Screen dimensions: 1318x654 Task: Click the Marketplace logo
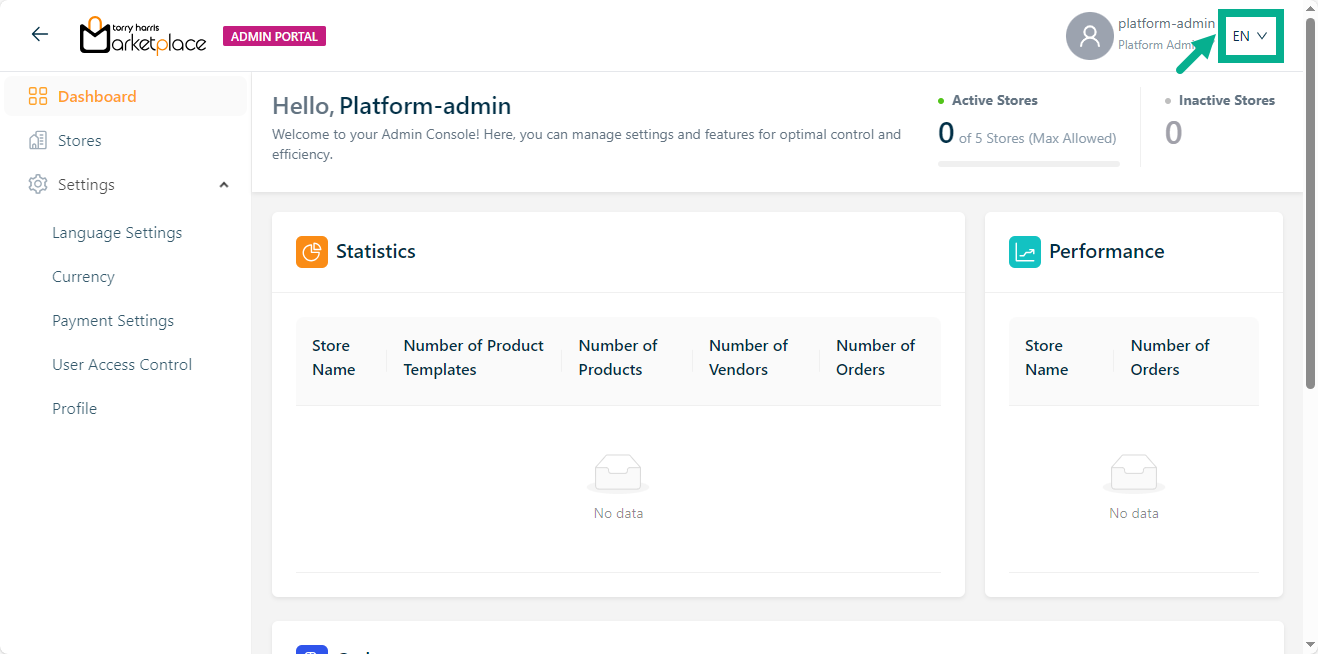pos(143,36)
